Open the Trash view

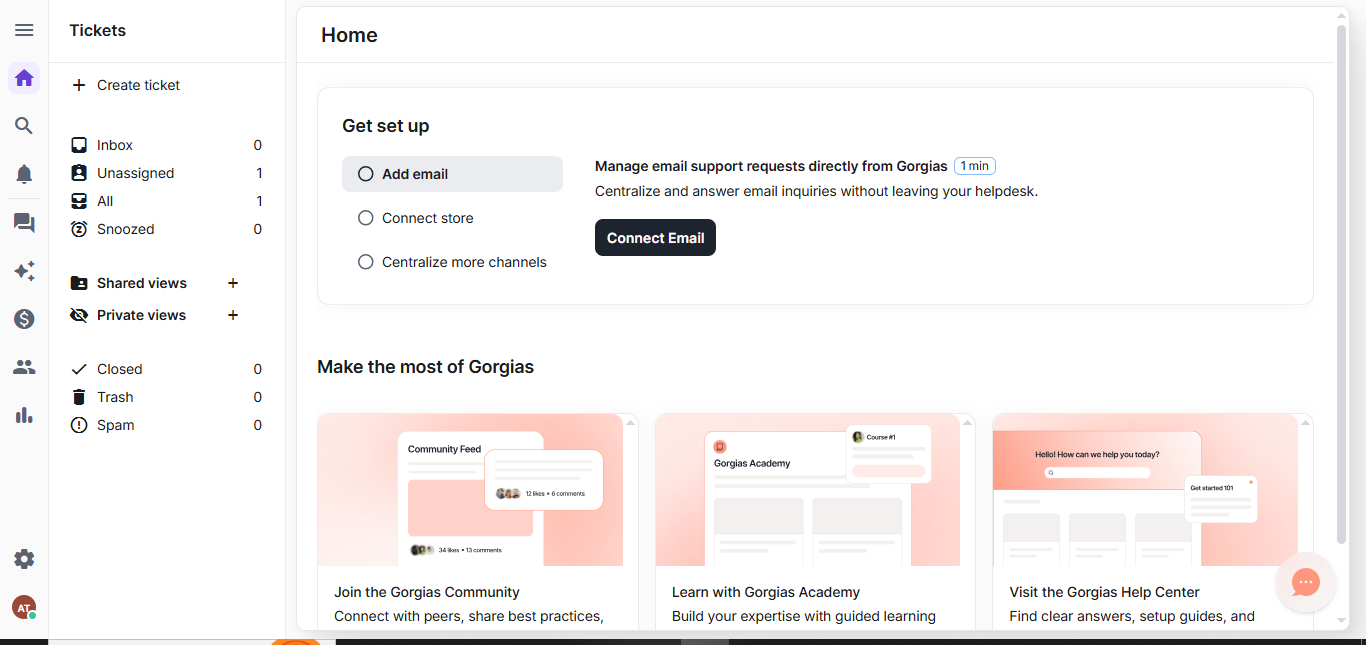(x=167, y=397)
